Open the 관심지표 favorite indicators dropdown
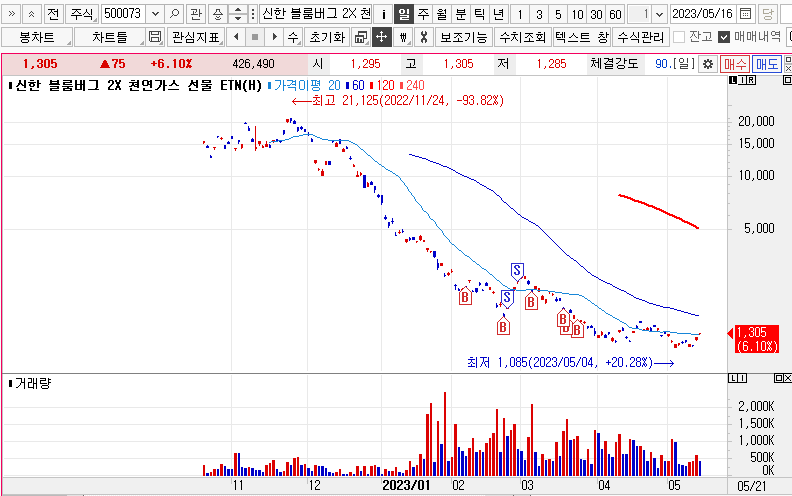The height and width of the screenshot is (496, 792). pyautogui.click(x=196, y=37)
